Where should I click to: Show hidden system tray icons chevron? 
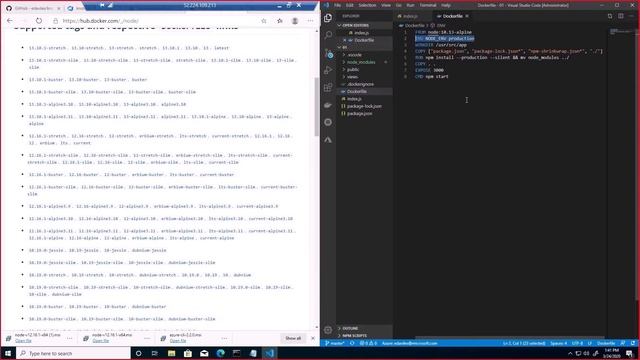pyautogui.click(x=570, y=353)
